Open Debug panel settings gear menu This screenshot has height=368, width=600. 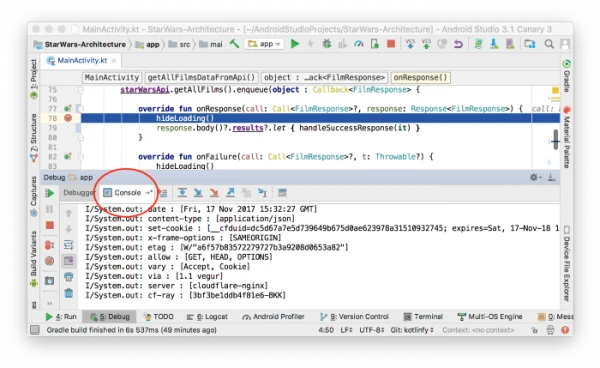point(535,177)
